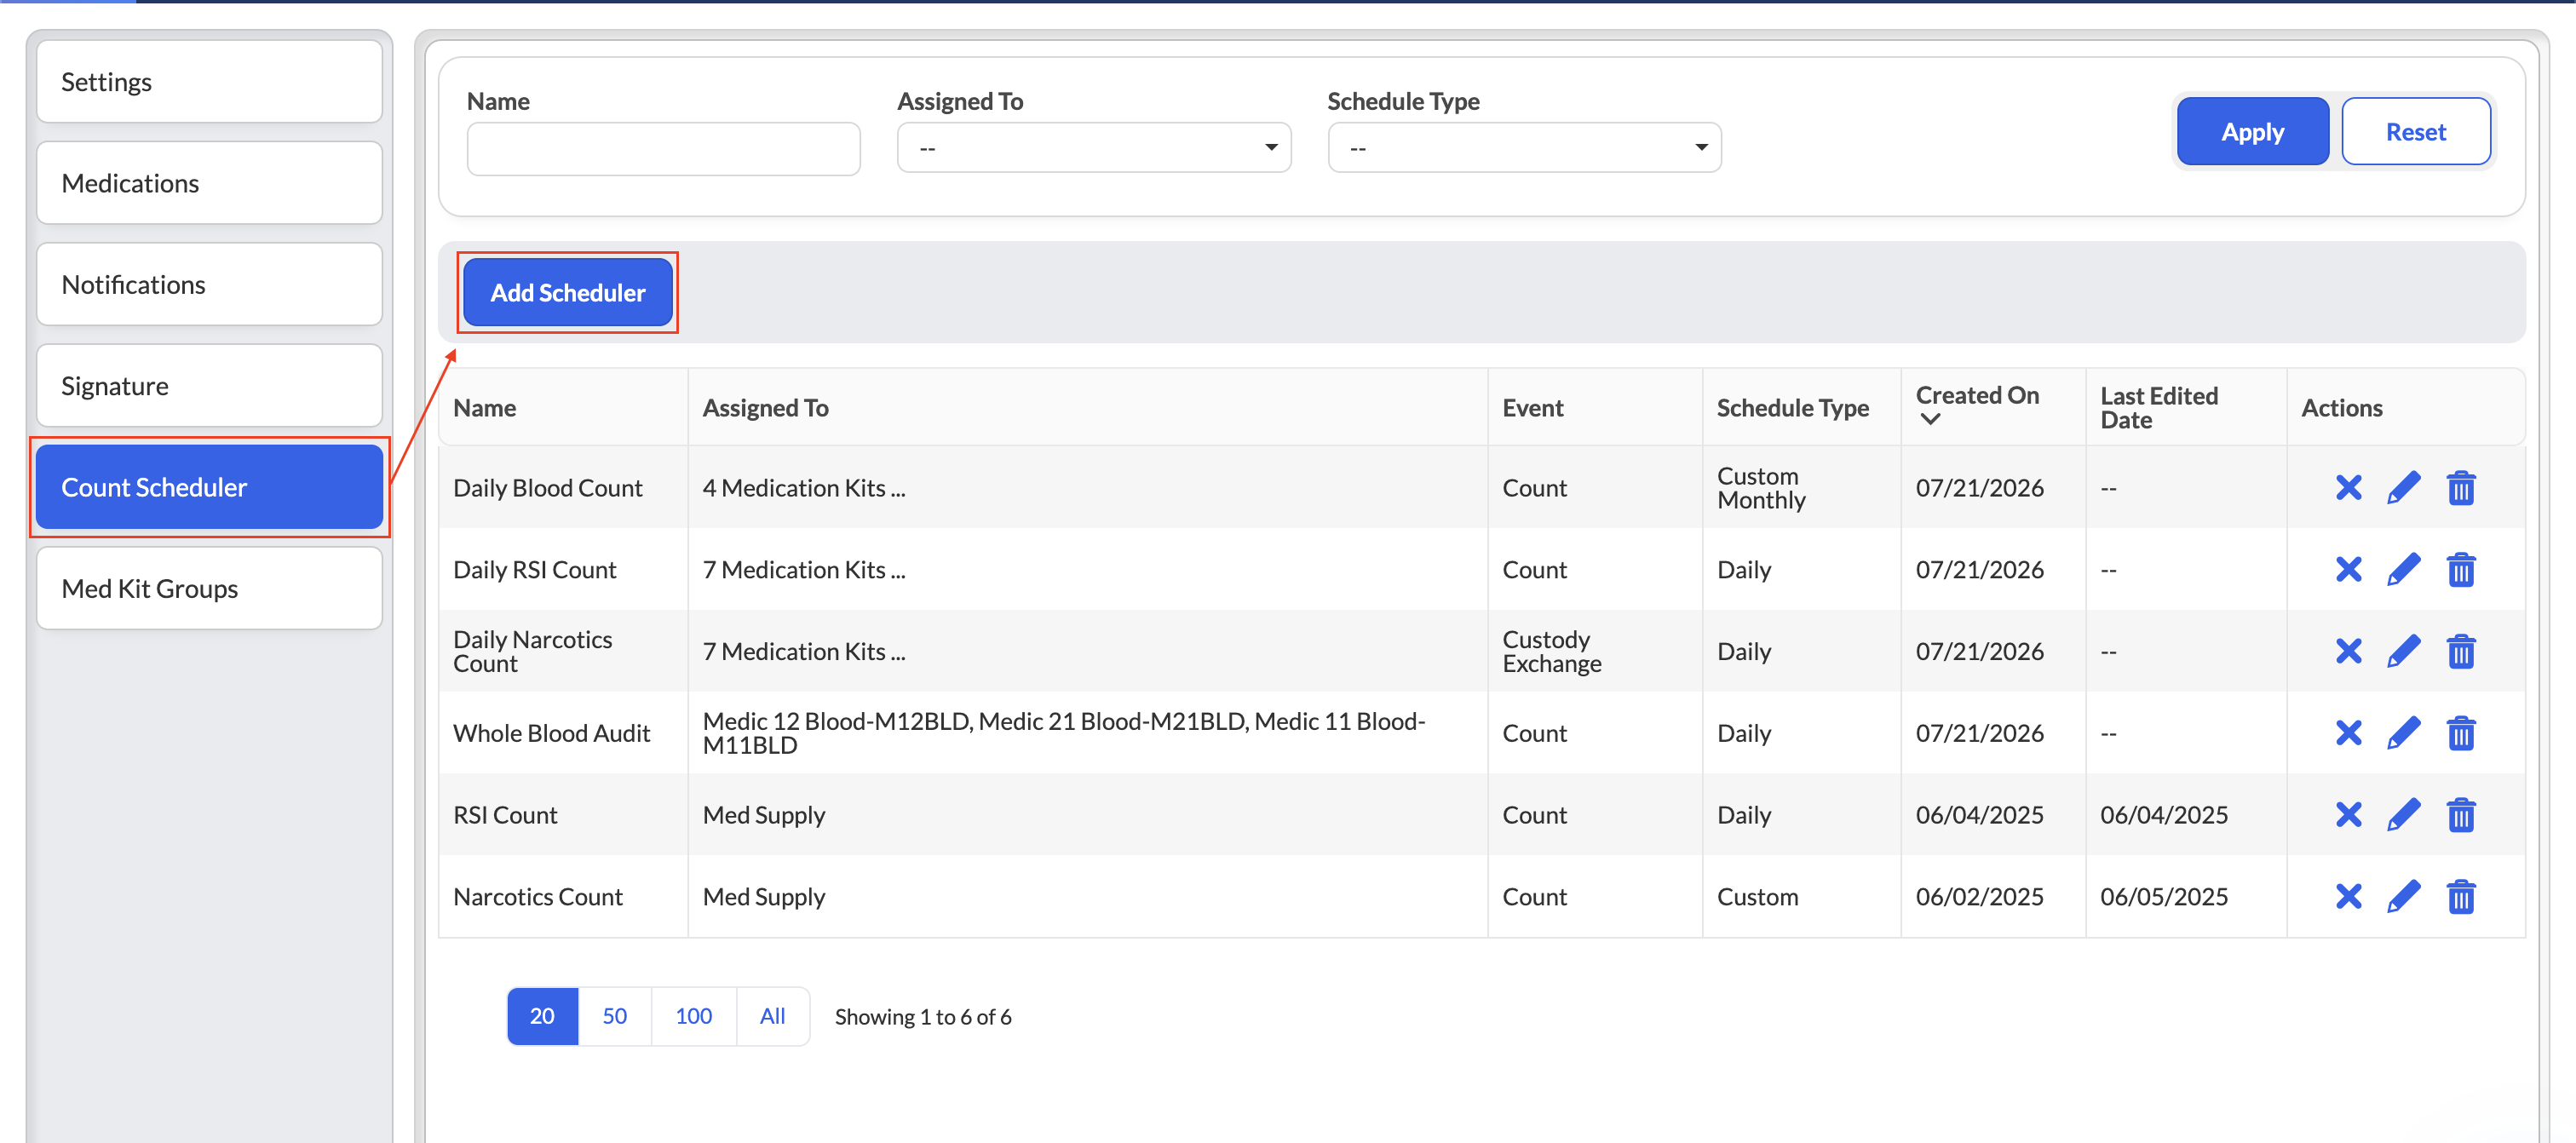Viewport: 2576px width, 1143px height.
Task: Click 'Showing 1 to 6 of 6' text
Action: pyautogui.click(x=922, y=1017)
